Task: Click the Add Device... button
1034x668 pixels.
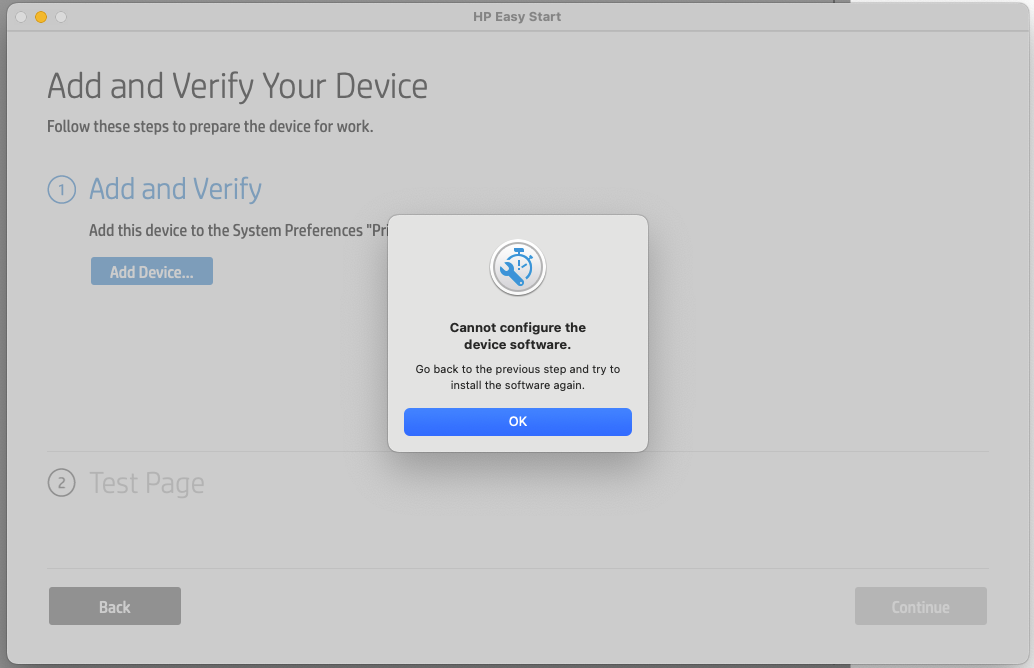Action: [x=152, y=271]
